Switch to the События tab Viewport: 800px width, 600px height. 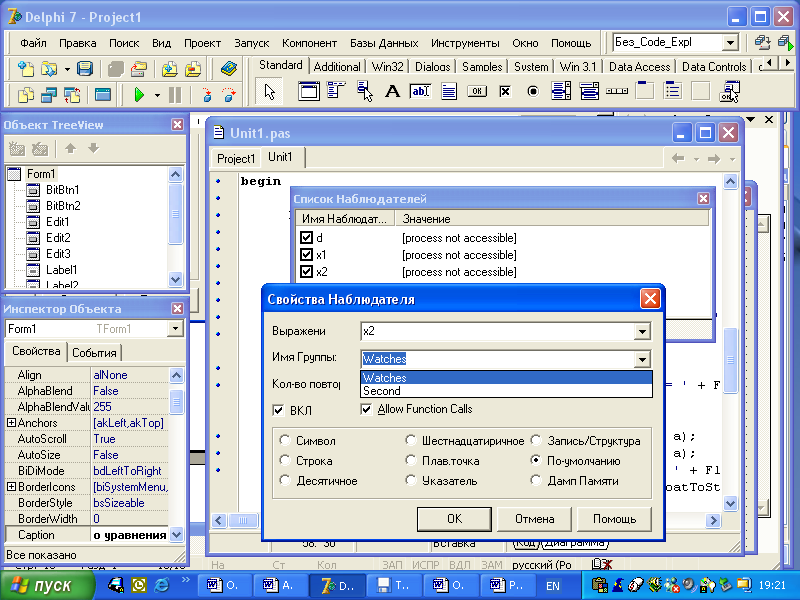point(94,353)
